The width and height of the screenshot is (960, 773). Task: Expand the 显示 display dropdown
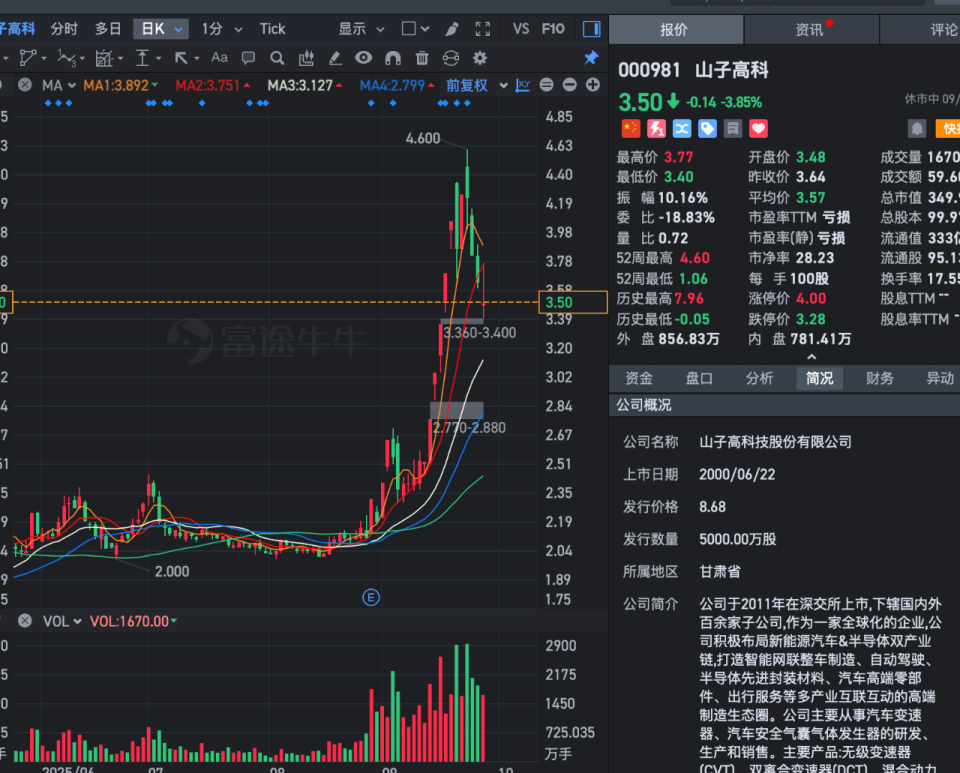(360, 29)
